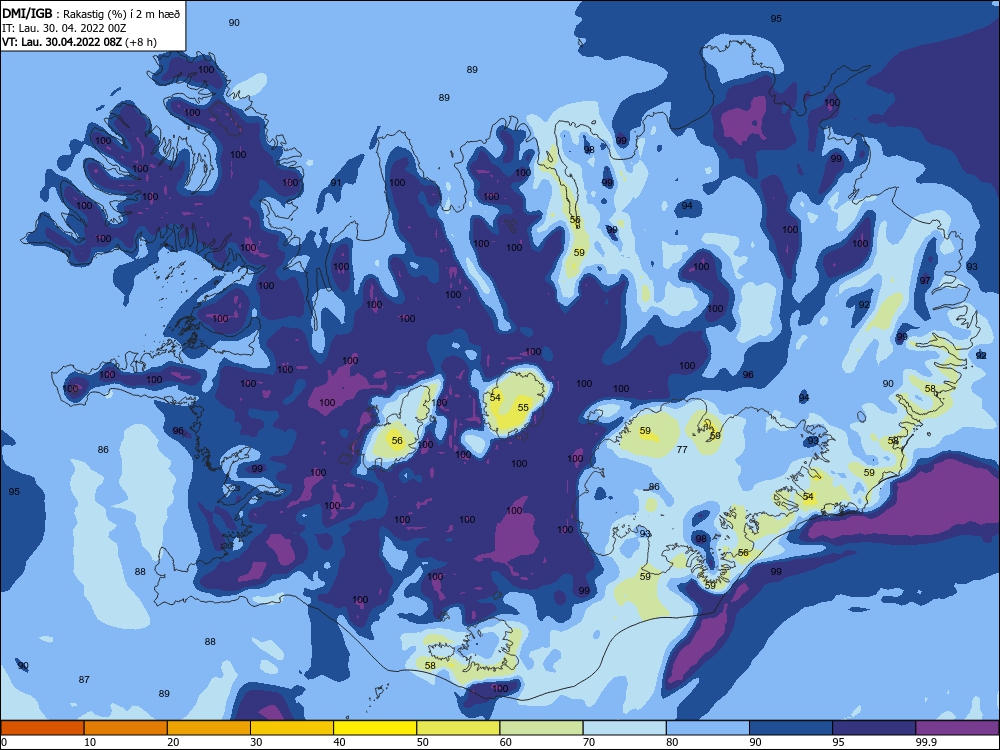
Task: Select the humidity value '97' on the map
Action: pos(925,281)
